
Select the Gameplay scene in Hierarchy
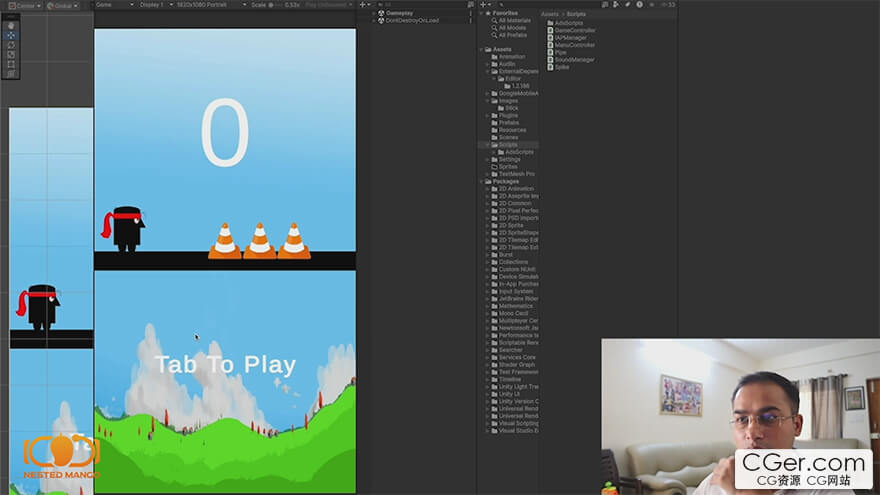tap(399, 13)
